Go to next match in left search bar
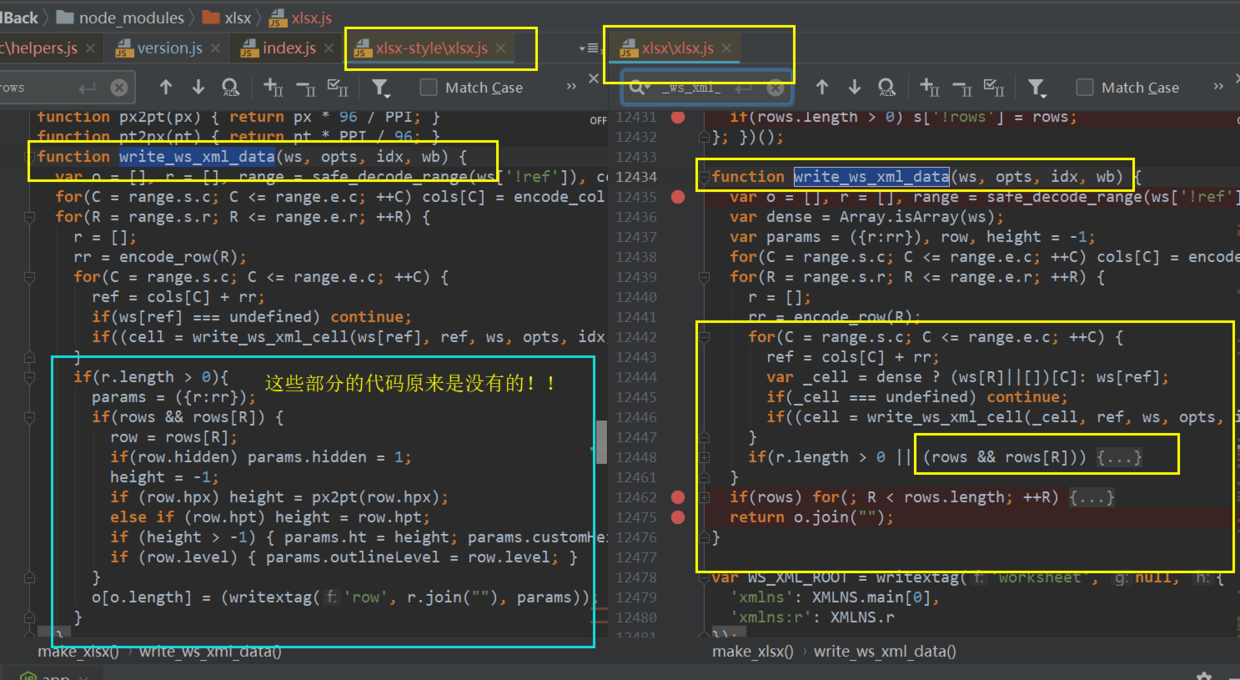Screen dimensions: 1240x680 198,88
